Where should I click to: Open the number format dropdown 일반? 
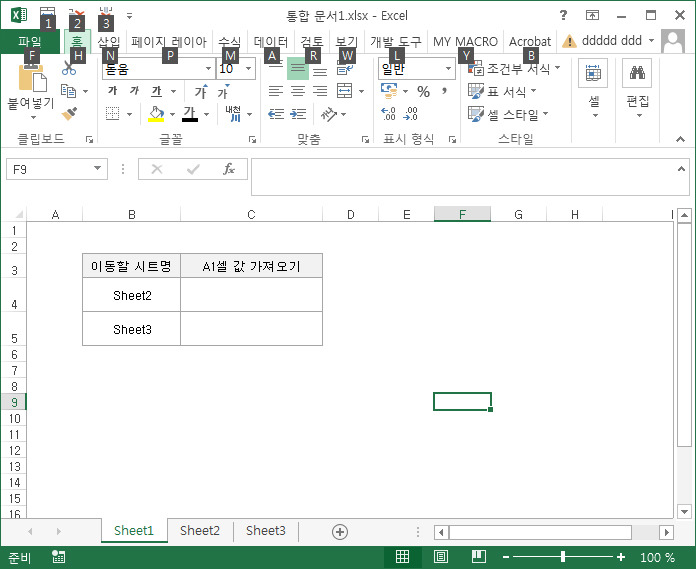(x=448, y=69)
